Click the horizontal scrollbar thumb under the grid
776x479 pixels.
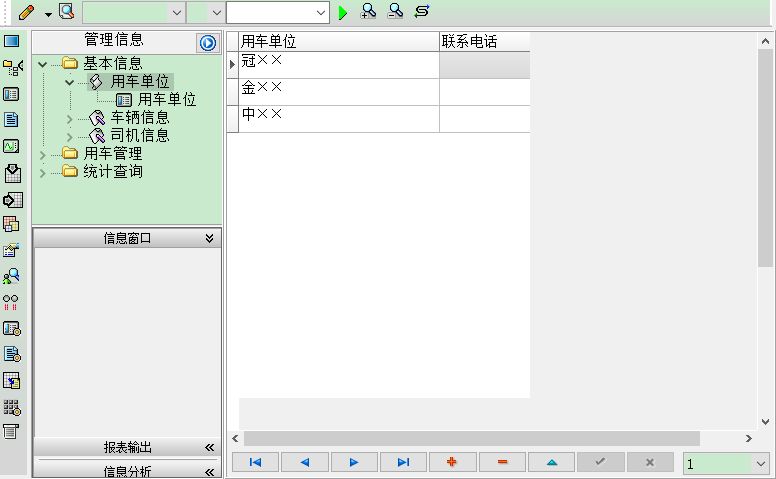pyautogui.click(x=472, y=438)
